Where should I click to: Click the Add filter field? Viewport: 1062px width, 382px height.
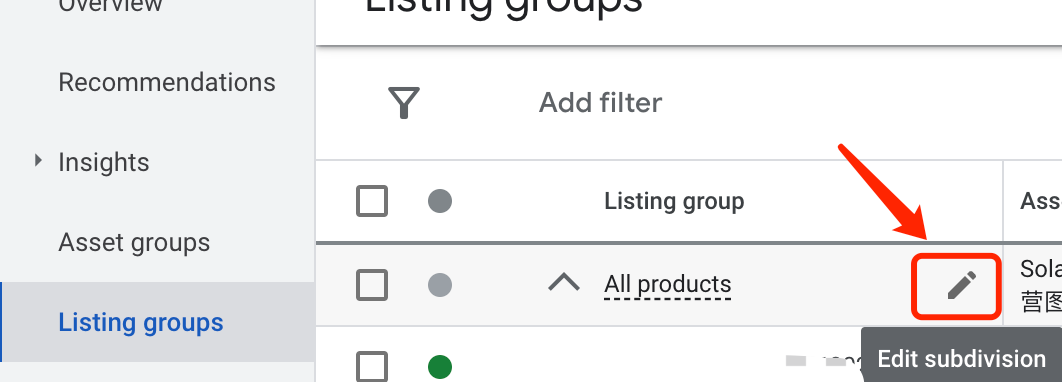(600, 103)
